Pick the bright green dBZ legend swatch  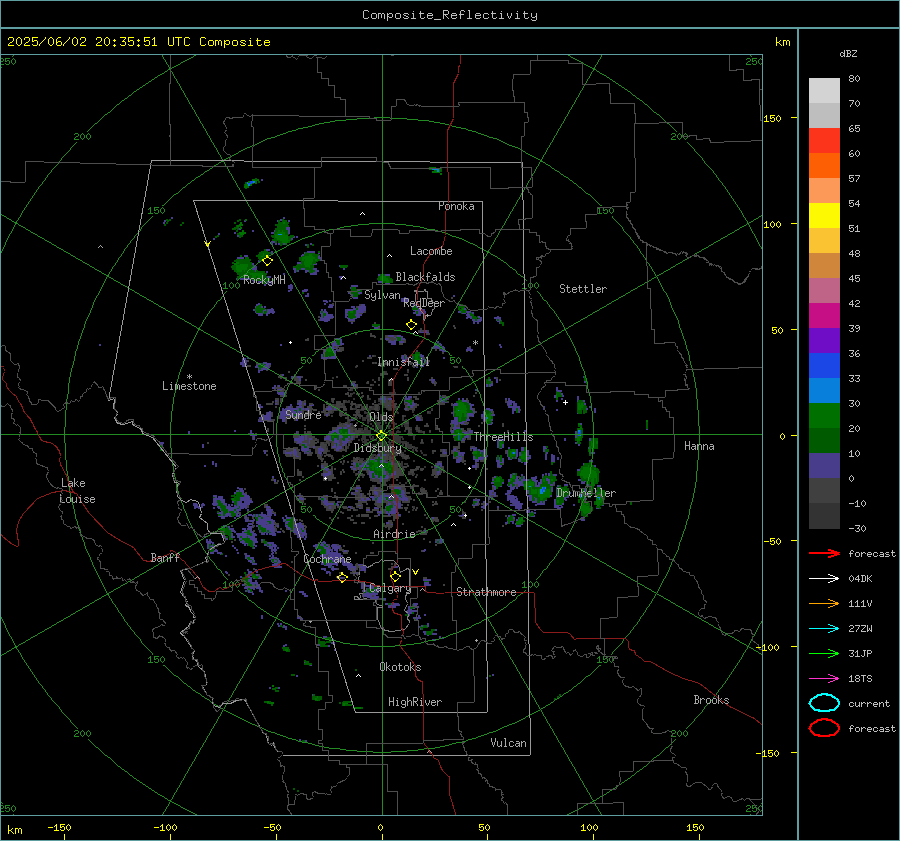pos(824,415)
